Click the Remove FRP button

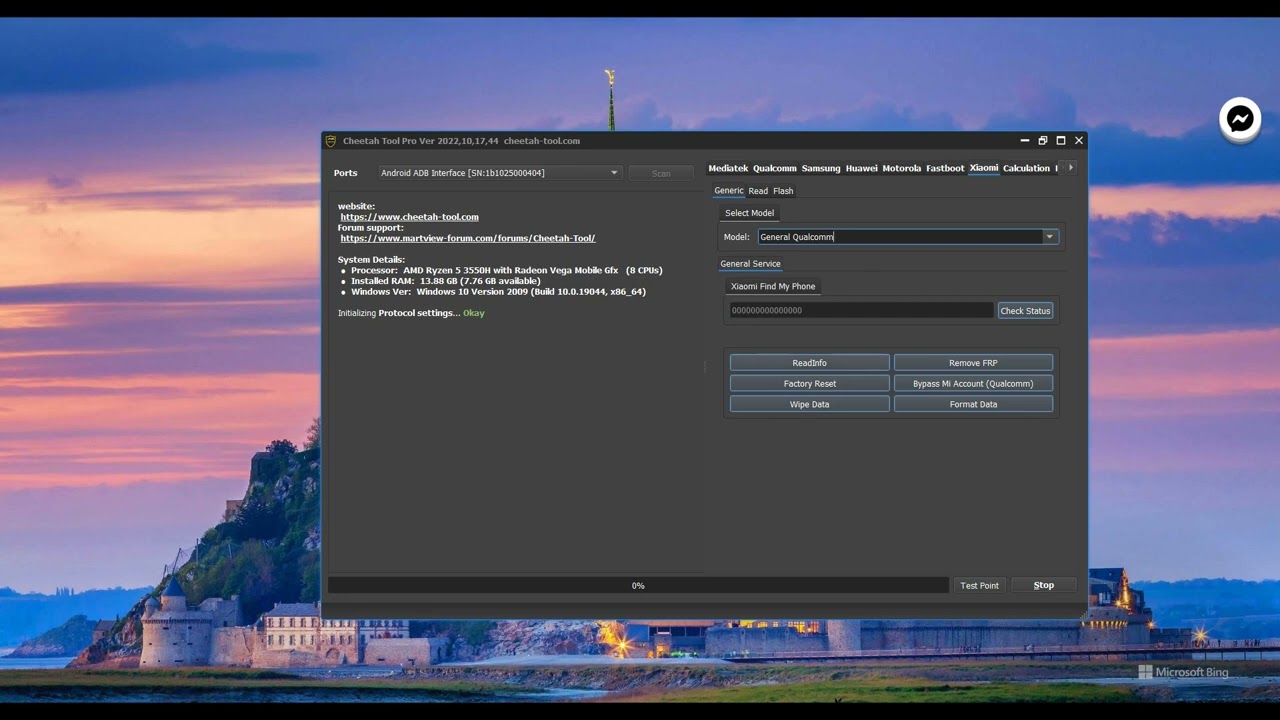tap(973, 363)
